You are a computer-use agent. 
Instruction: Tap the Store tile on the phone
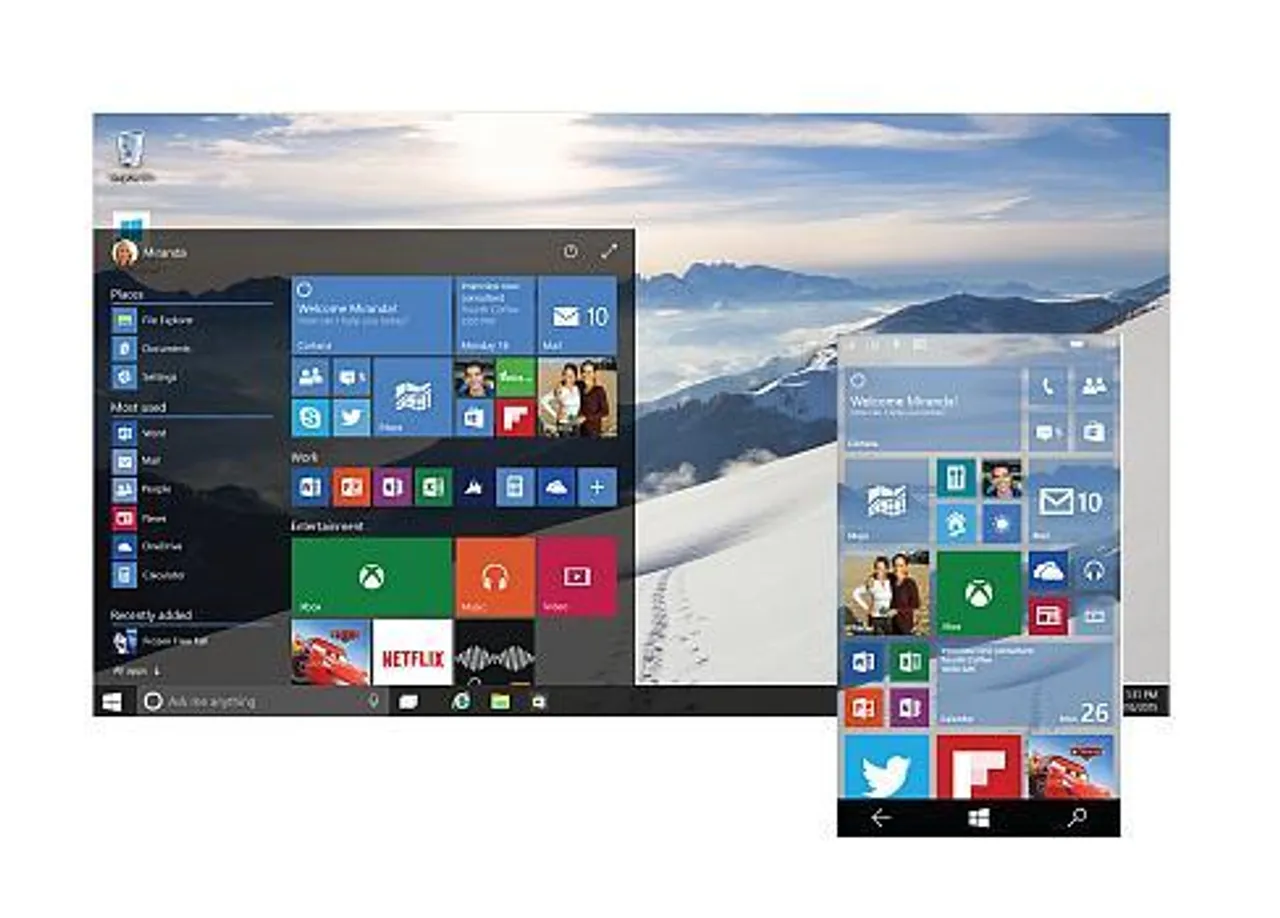click(x=1095, y=432)
